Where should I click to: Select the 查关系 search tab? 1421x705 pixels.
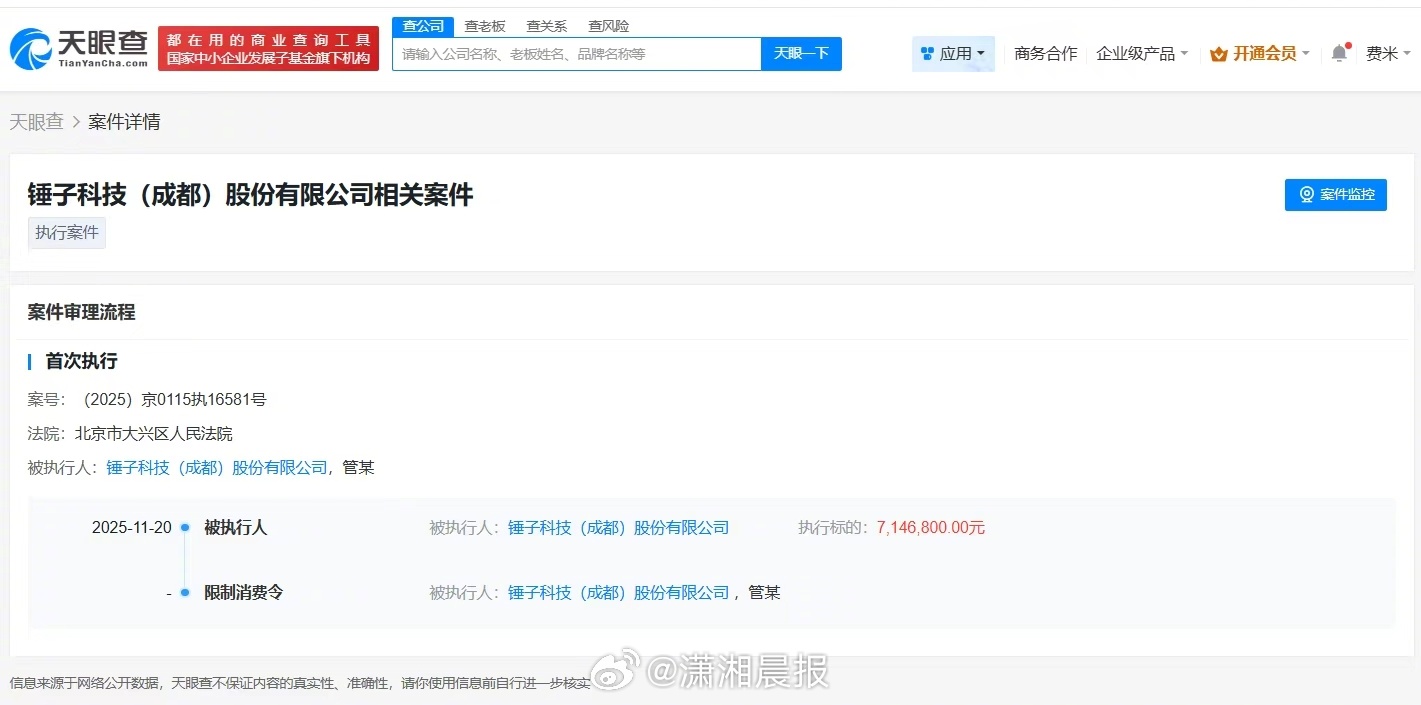547,26
